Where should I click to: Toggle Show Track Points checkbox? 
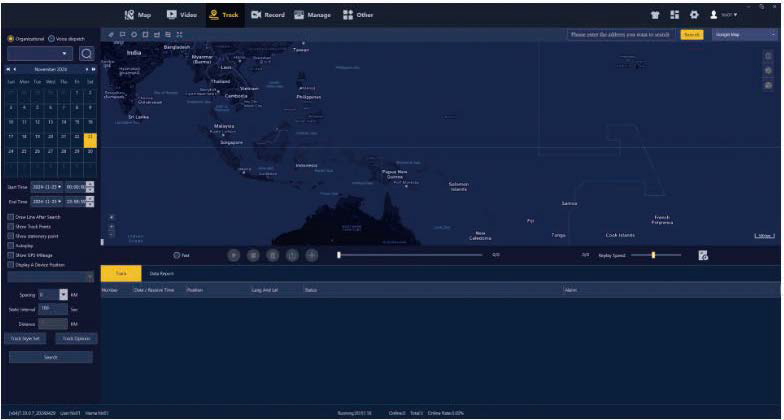(x=10, y=226)
